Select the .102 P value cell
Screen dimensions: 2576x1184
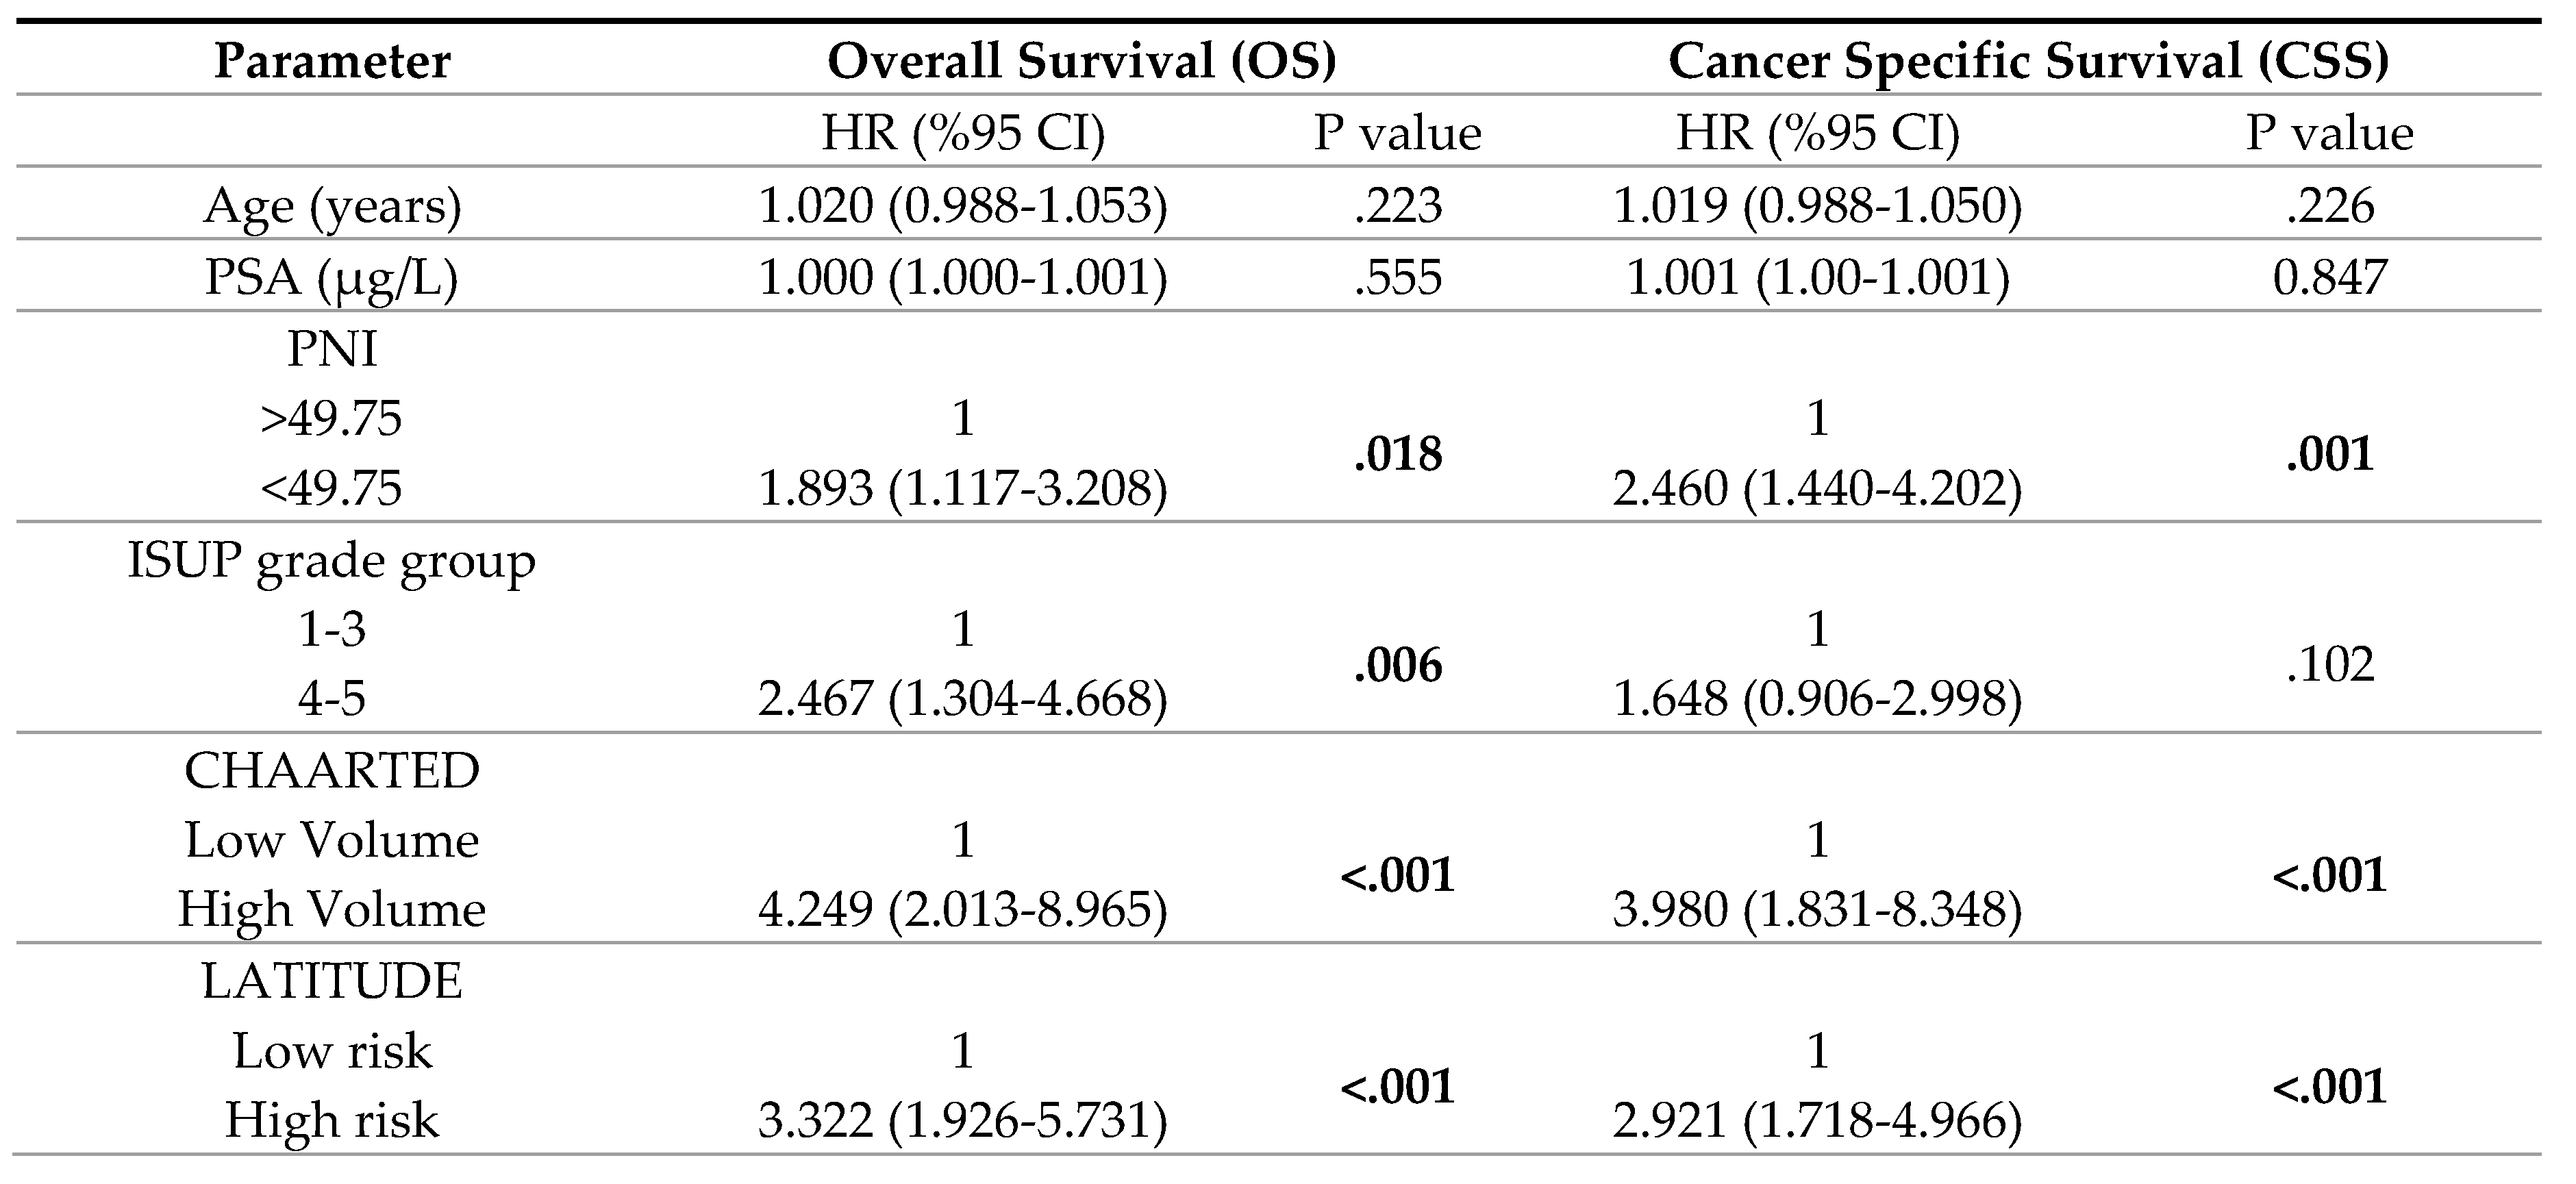2329,664
